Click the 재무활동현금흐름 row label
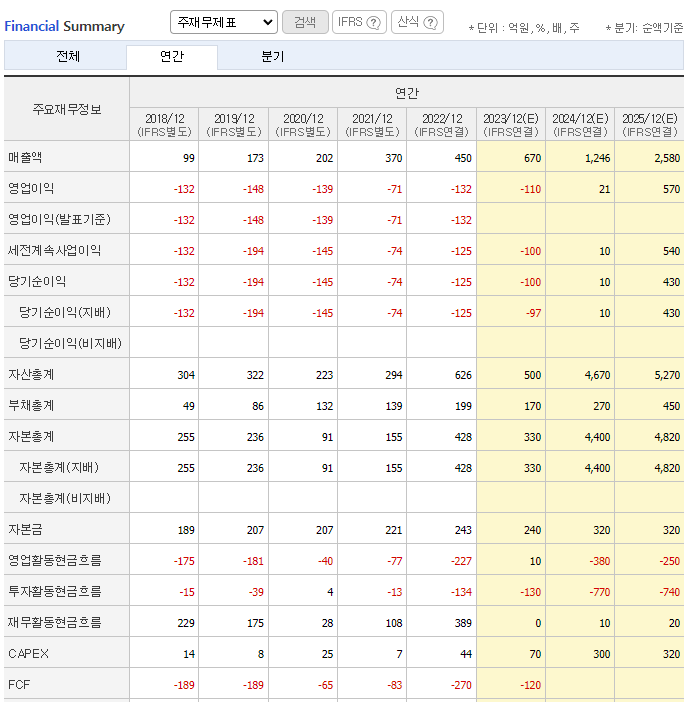The height and width of the screenshot is (702, 696). pos(55,622)
